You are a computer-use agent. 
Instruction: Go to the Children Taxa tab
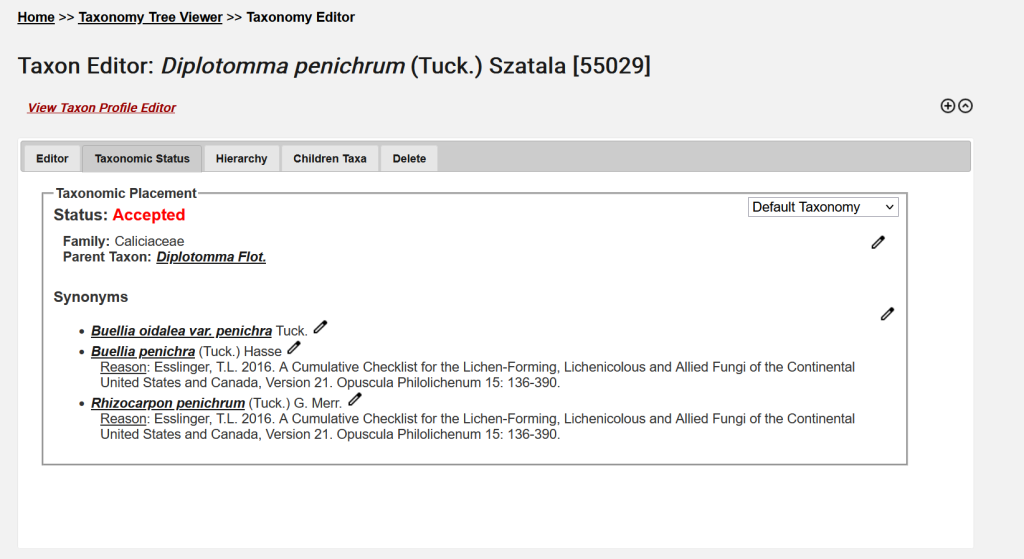[x=330, y=158]
